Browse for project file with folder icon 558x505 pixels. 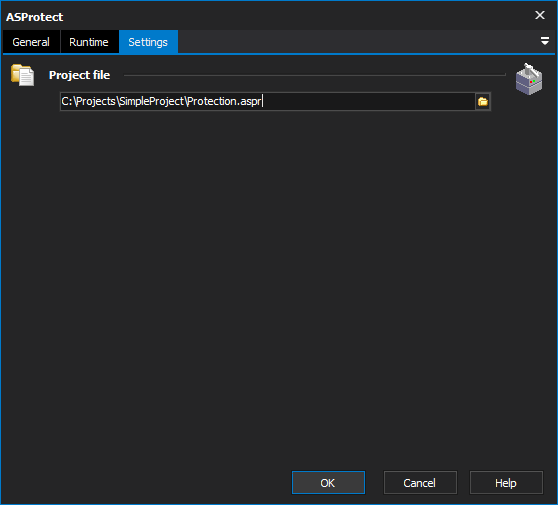tap(483, 102)
